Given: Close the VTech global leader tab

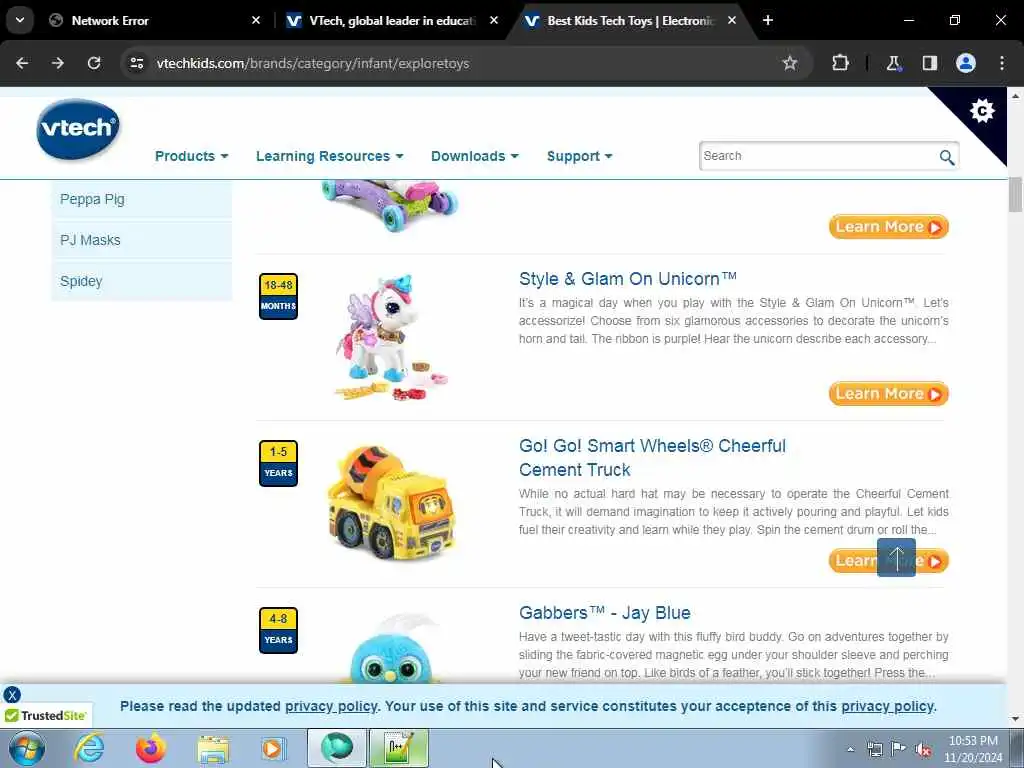Looking at the screenshot, I should [494, 20].
